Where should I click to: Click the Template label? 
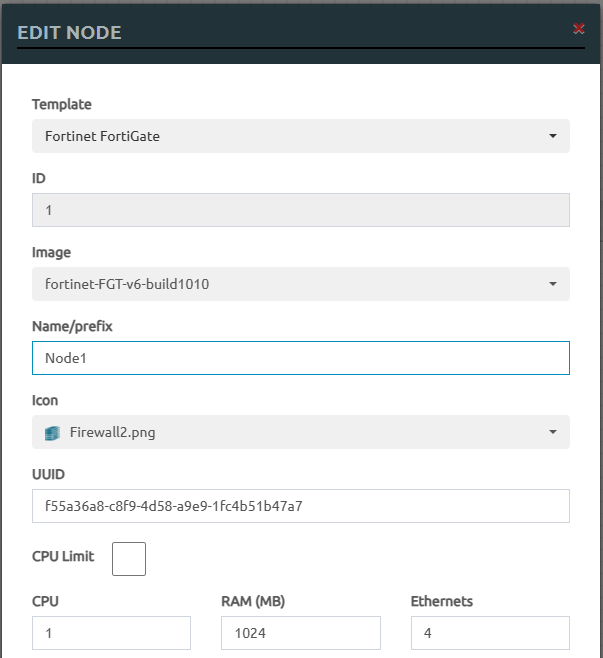(62, 104)
